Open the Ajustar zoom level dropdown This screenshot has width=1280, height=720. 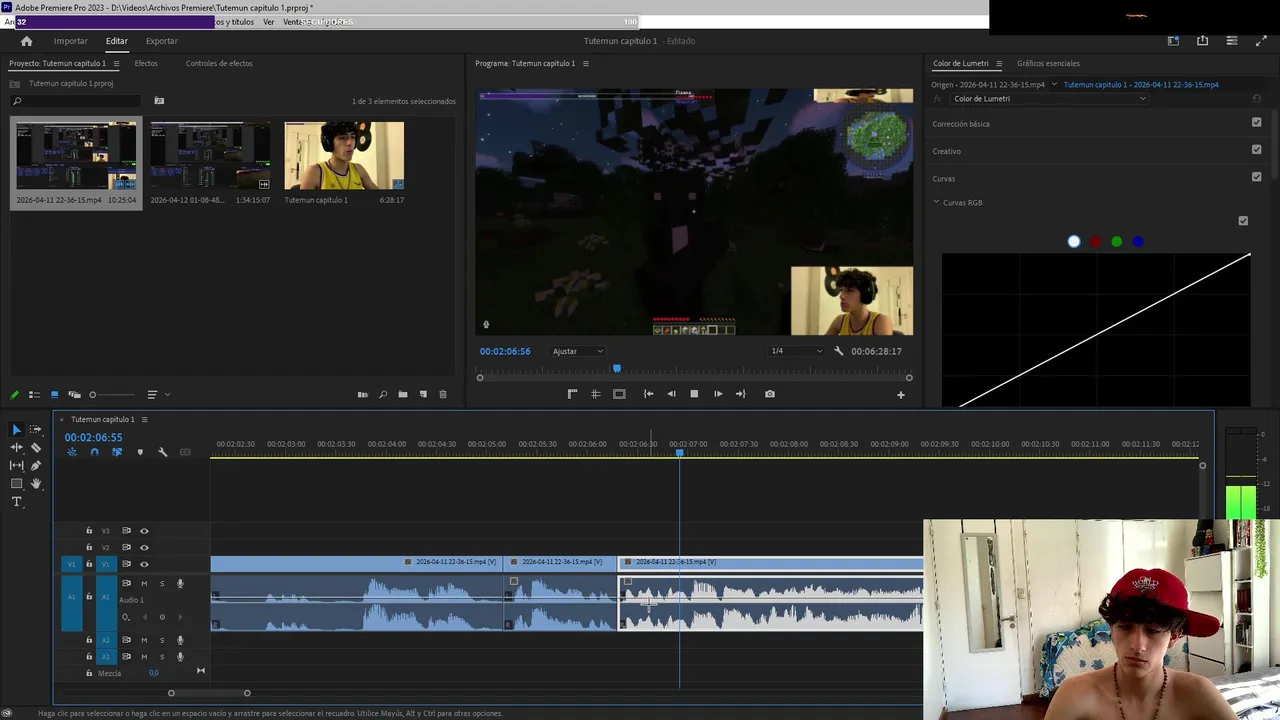click(x=577, y=351)
